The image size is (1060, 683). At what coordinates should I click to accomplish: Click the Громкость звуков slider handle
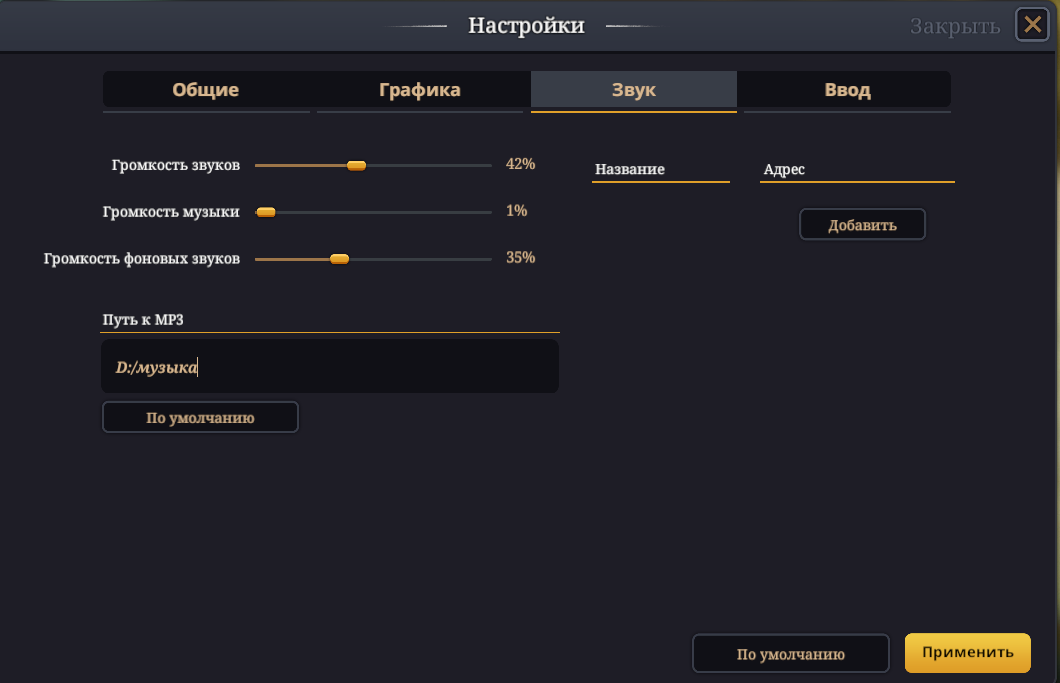coord(356,165)
